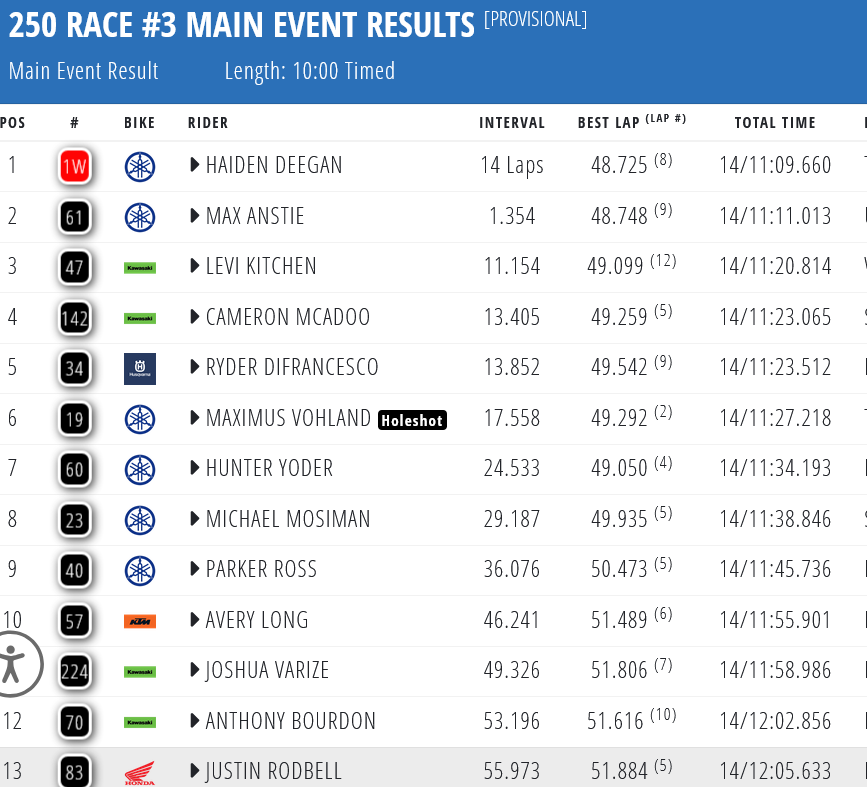
Task: Sort by the Total Time column header
Action: [775, 123]
